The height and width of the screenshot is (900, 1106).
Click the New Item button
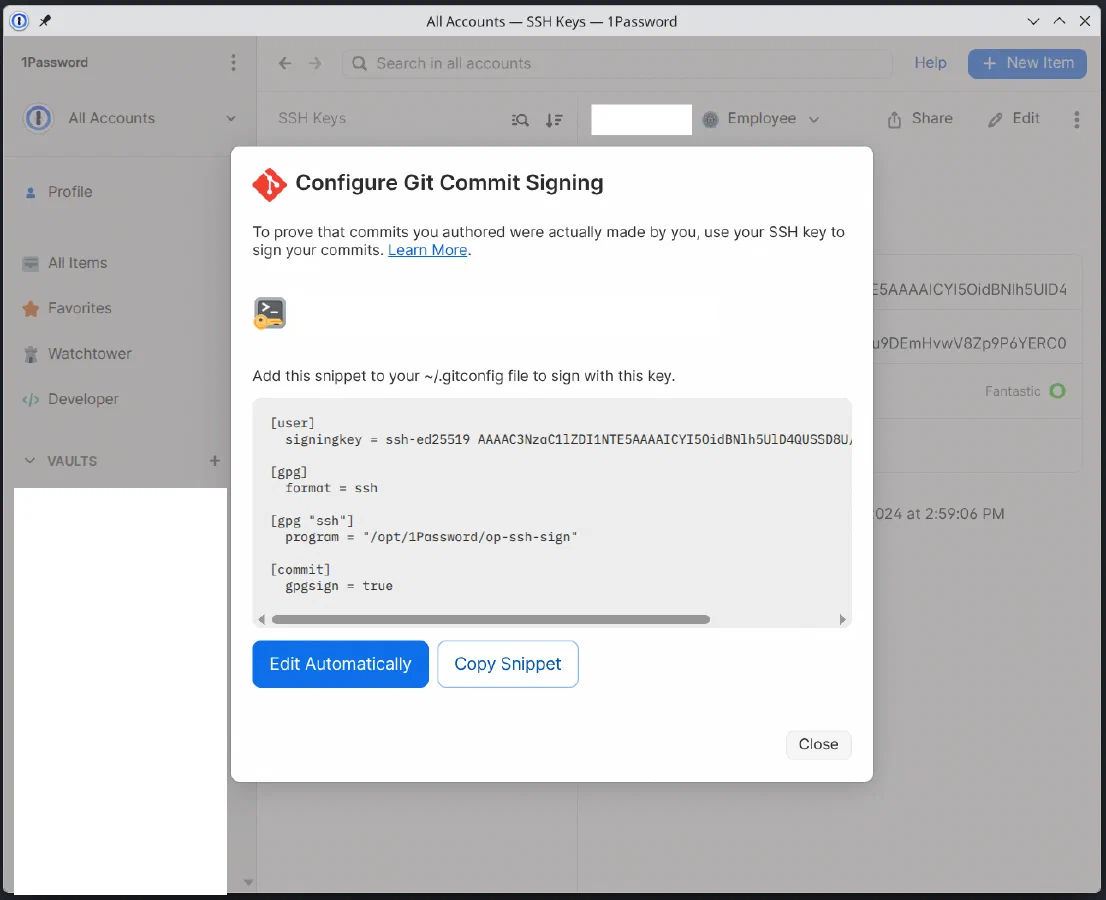(1027, 63)
